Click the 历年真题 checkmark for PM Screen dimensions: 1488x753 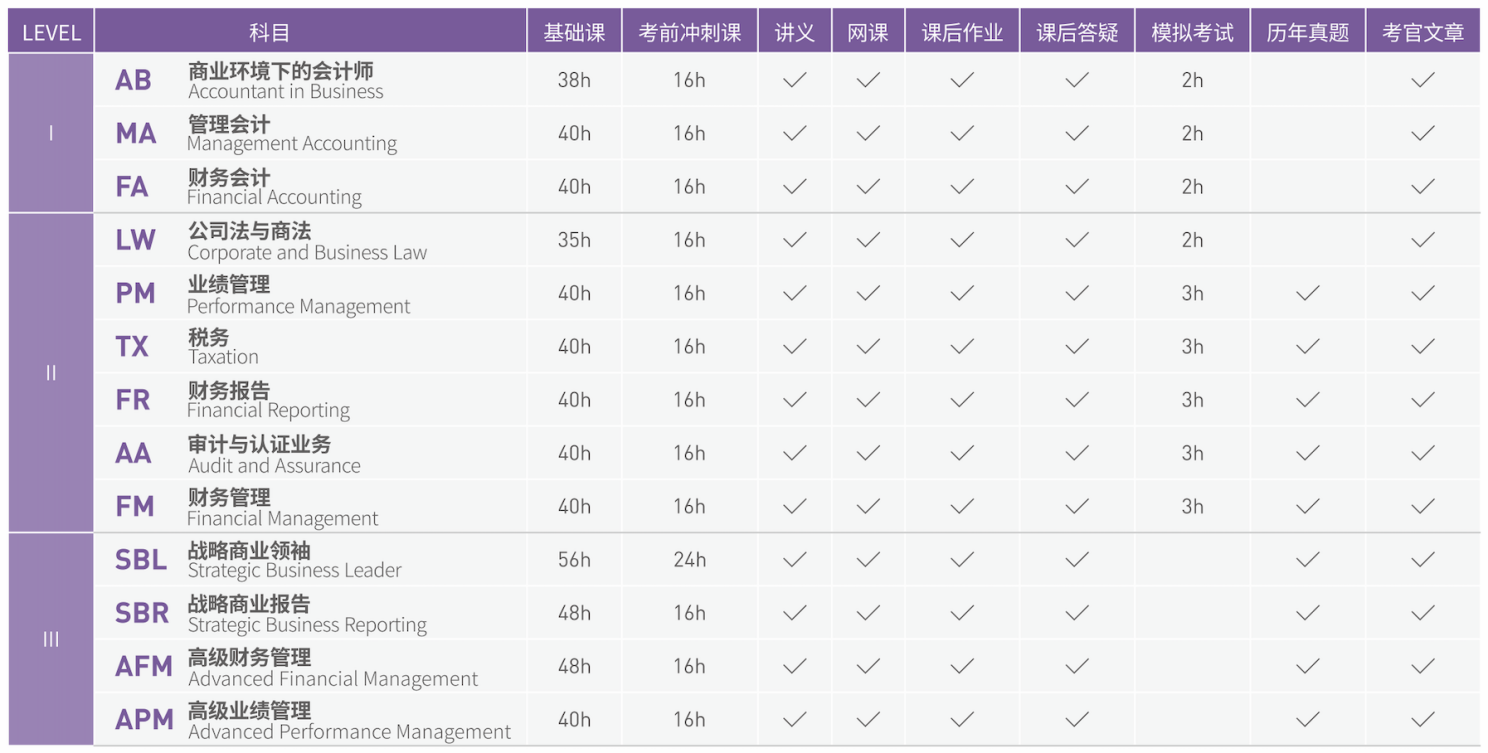point(1307,293)
